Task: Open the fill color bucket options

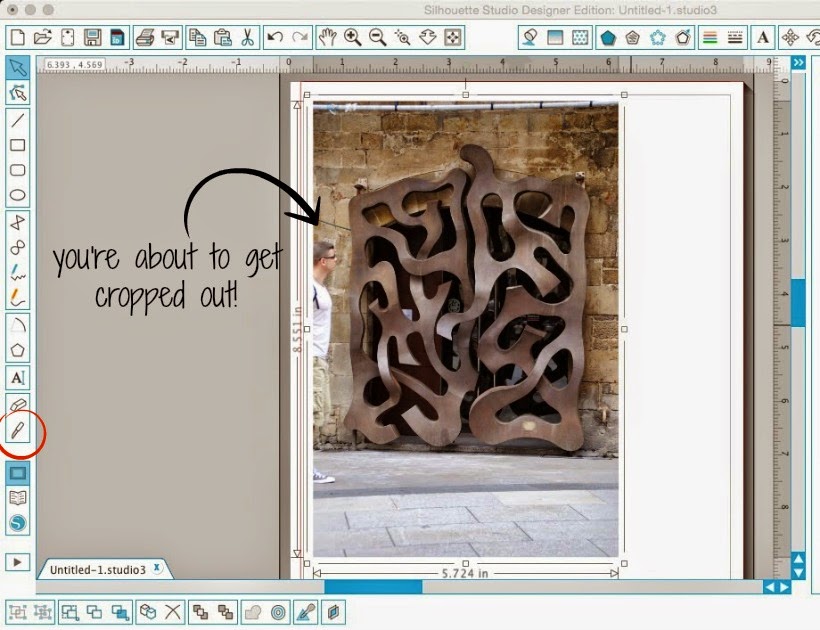Action: click(x=529, y=37)
